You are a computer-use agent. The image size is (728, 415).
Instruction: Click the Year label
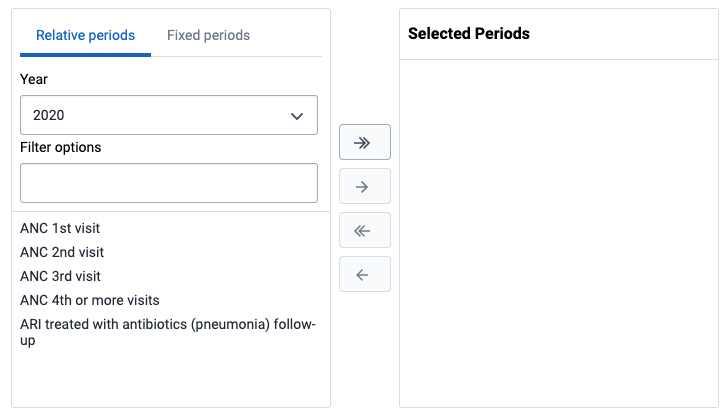[x=34, y=79]
